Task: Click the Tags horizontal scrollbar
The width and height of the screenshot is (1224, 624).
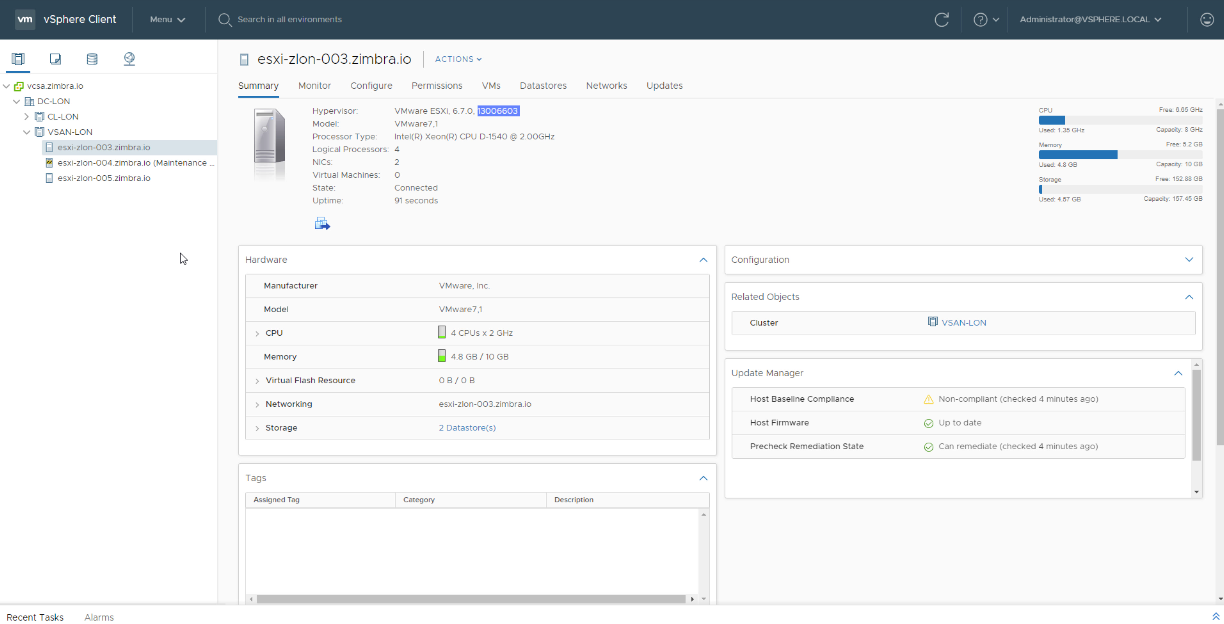Action: click(471, 599)
